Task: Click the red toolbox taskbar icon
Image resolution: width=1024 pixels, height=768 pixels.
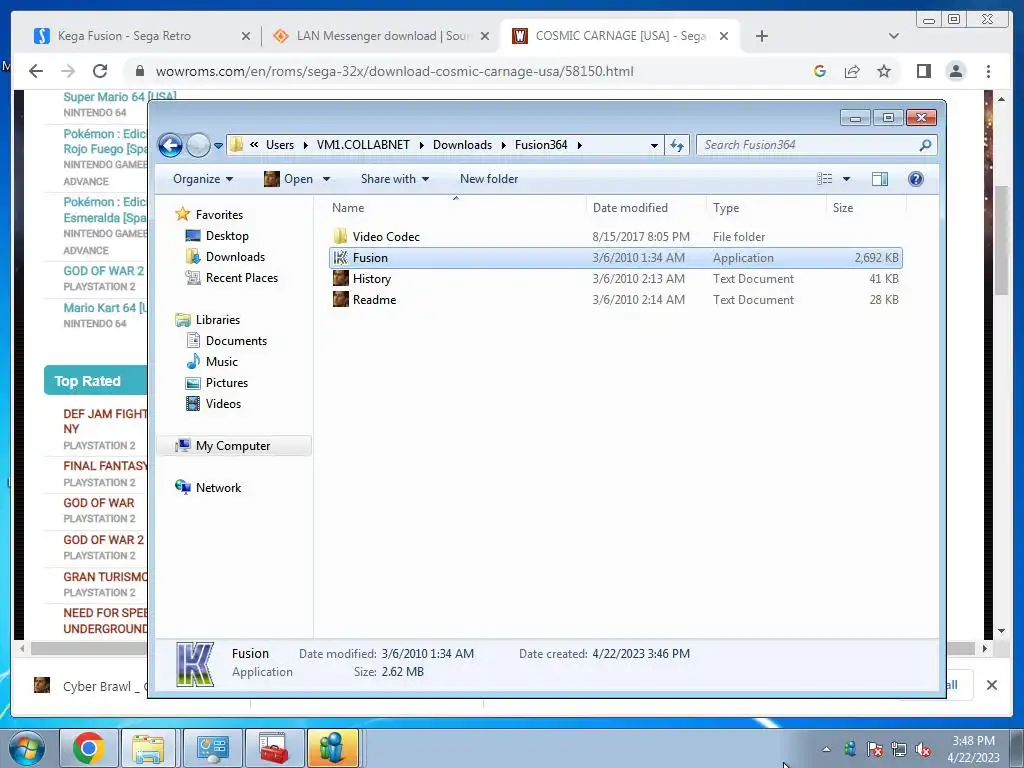Action: [274, 748]
